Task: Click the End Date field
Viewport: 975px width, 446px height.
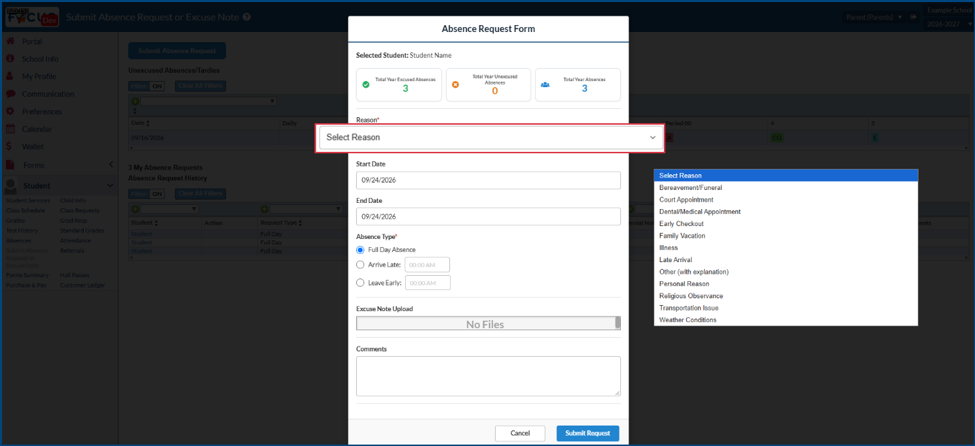Action: pos(488,216)
